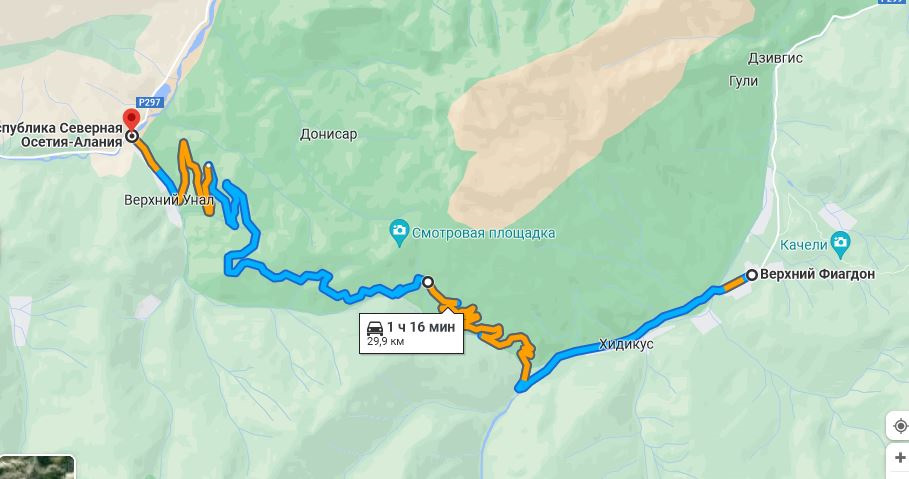Select the P297 road shield near the pin
This screenshot has width=909, height=479.
(150, 102)
